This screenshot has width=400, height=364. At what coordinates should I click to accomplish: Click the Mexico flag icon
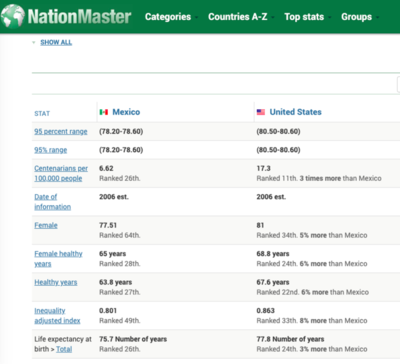click(x=104, y=112)
